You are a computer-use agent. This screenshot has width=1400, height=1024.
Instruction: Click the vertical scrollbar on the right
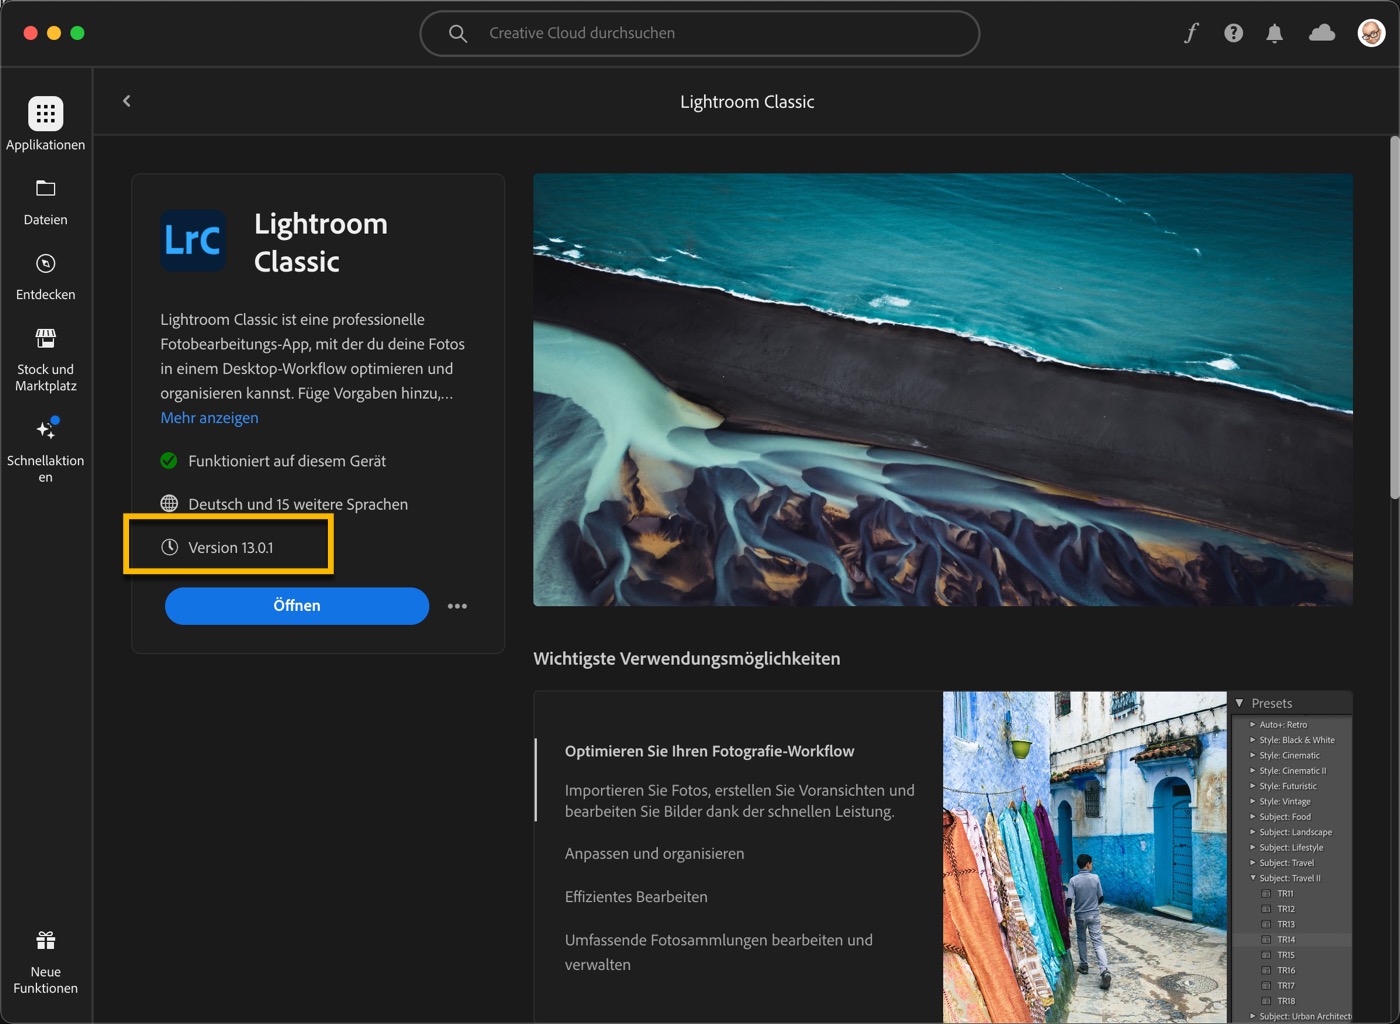pos(1394,318)
